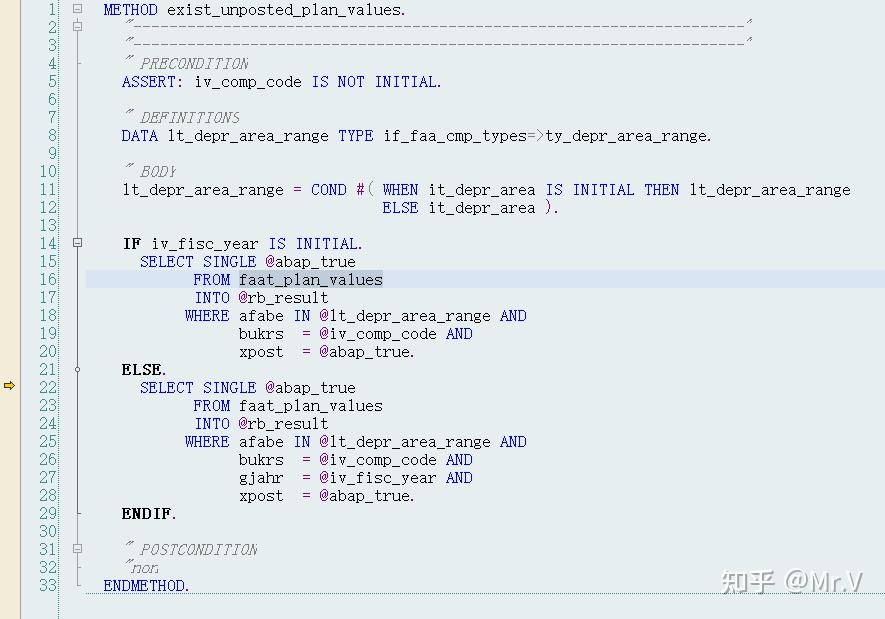Collapse the METHOD block fold marker on line 1
This screenshot has width=885, height=619.
click(76, 9)
